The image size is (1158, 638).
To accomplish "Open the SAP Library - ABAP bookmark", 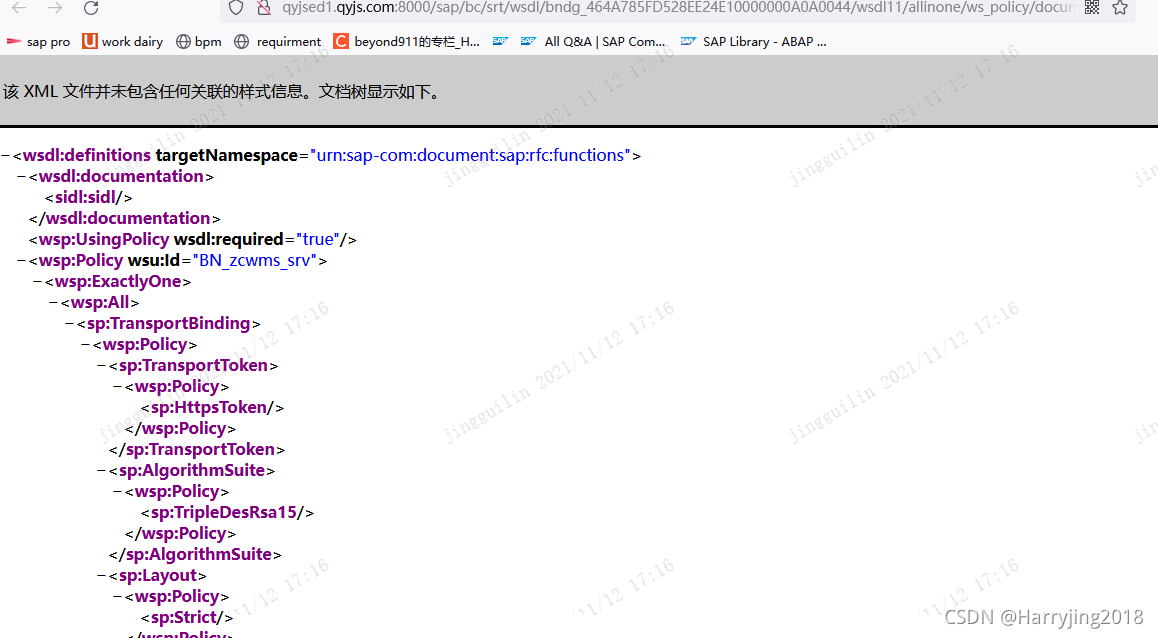I will pyautogui.click(x=754, y=42).
